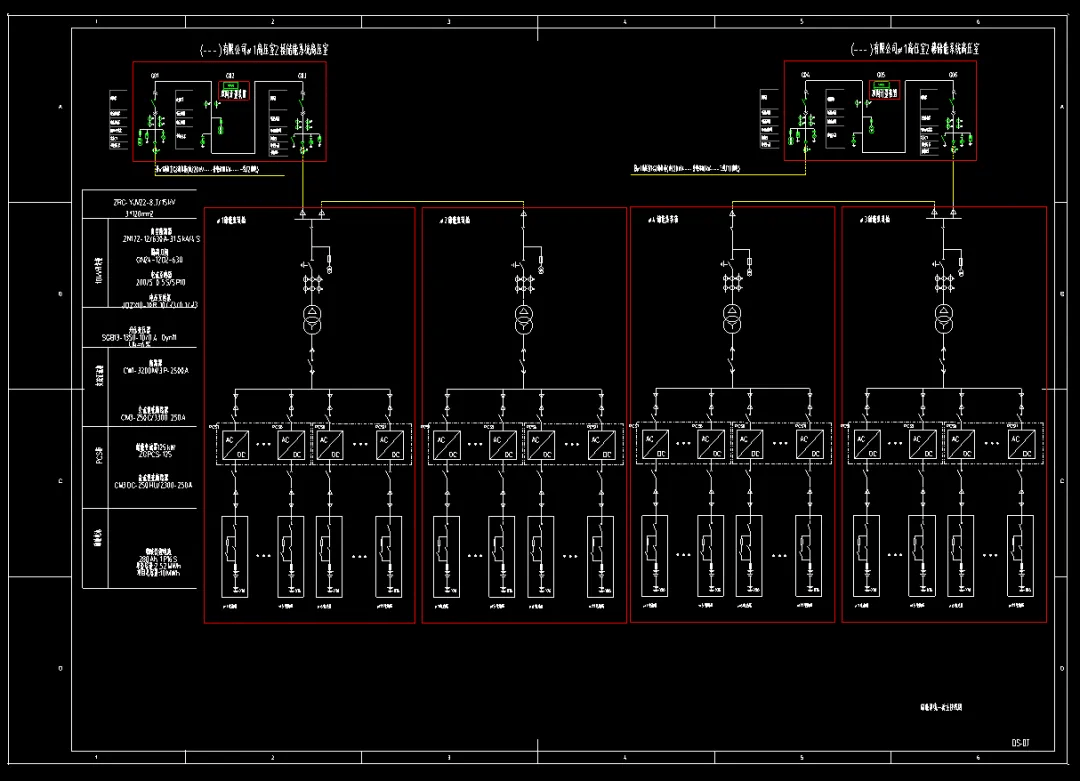1080x781 pixels.
Task: Click the green metering device in left HV room
Action: (x=232, y=91)
